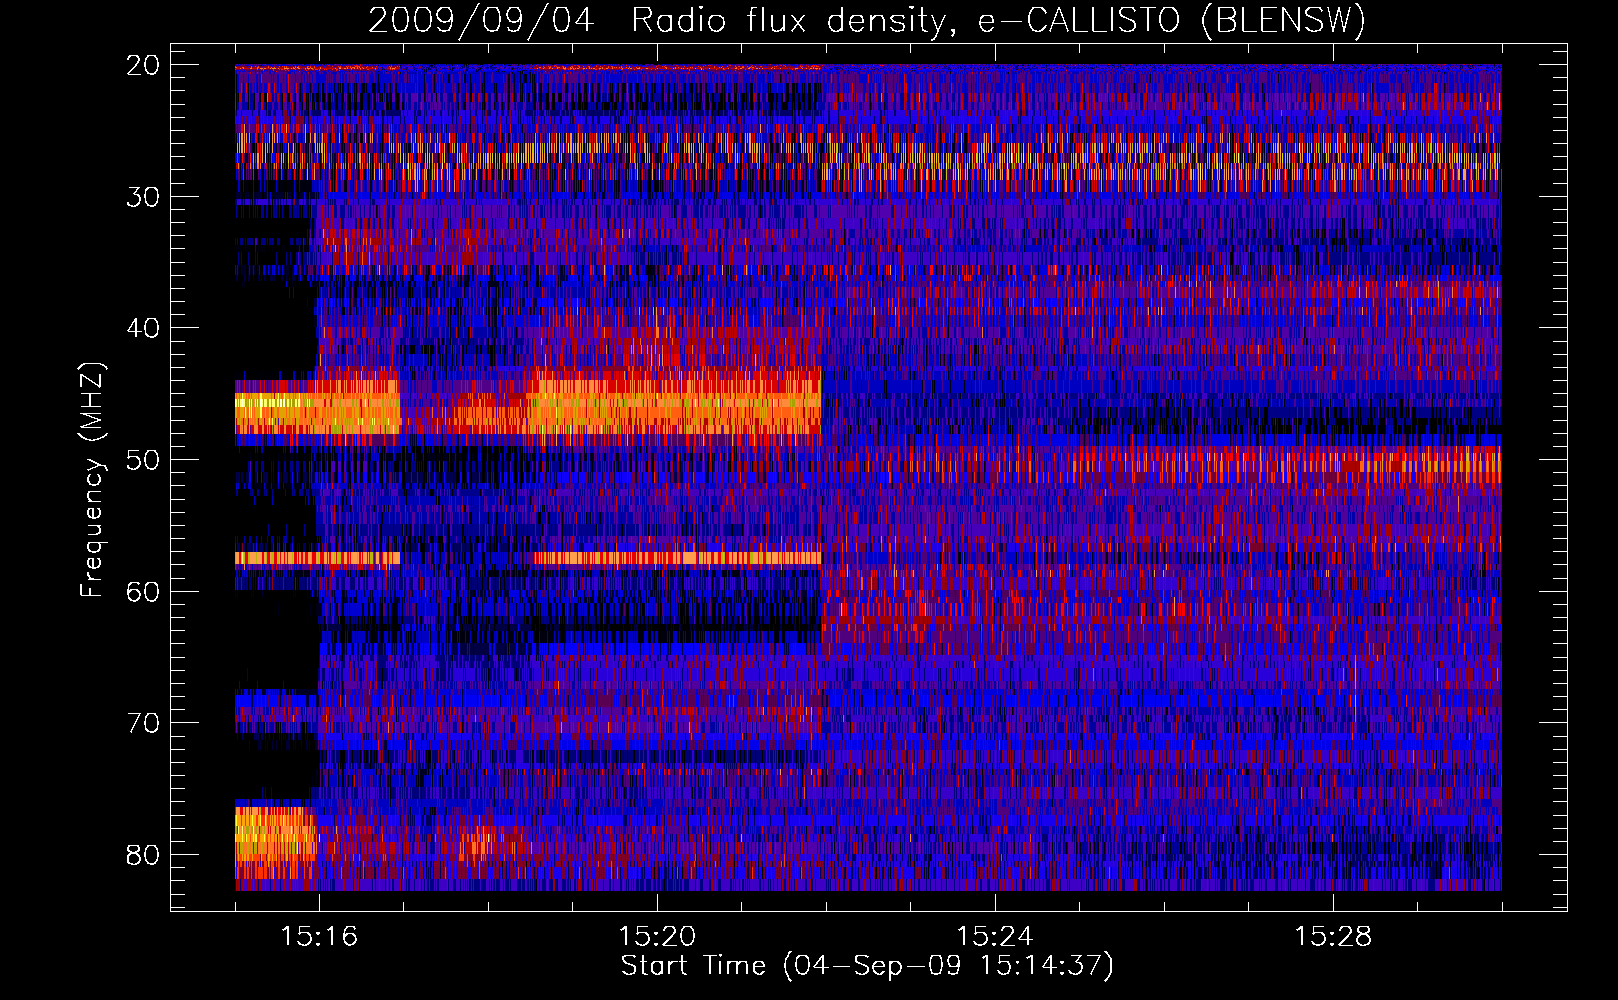This screenshot has height=1000, width=1618.
Task: Click the 20 frequency tick label
Action: point(143,65)
